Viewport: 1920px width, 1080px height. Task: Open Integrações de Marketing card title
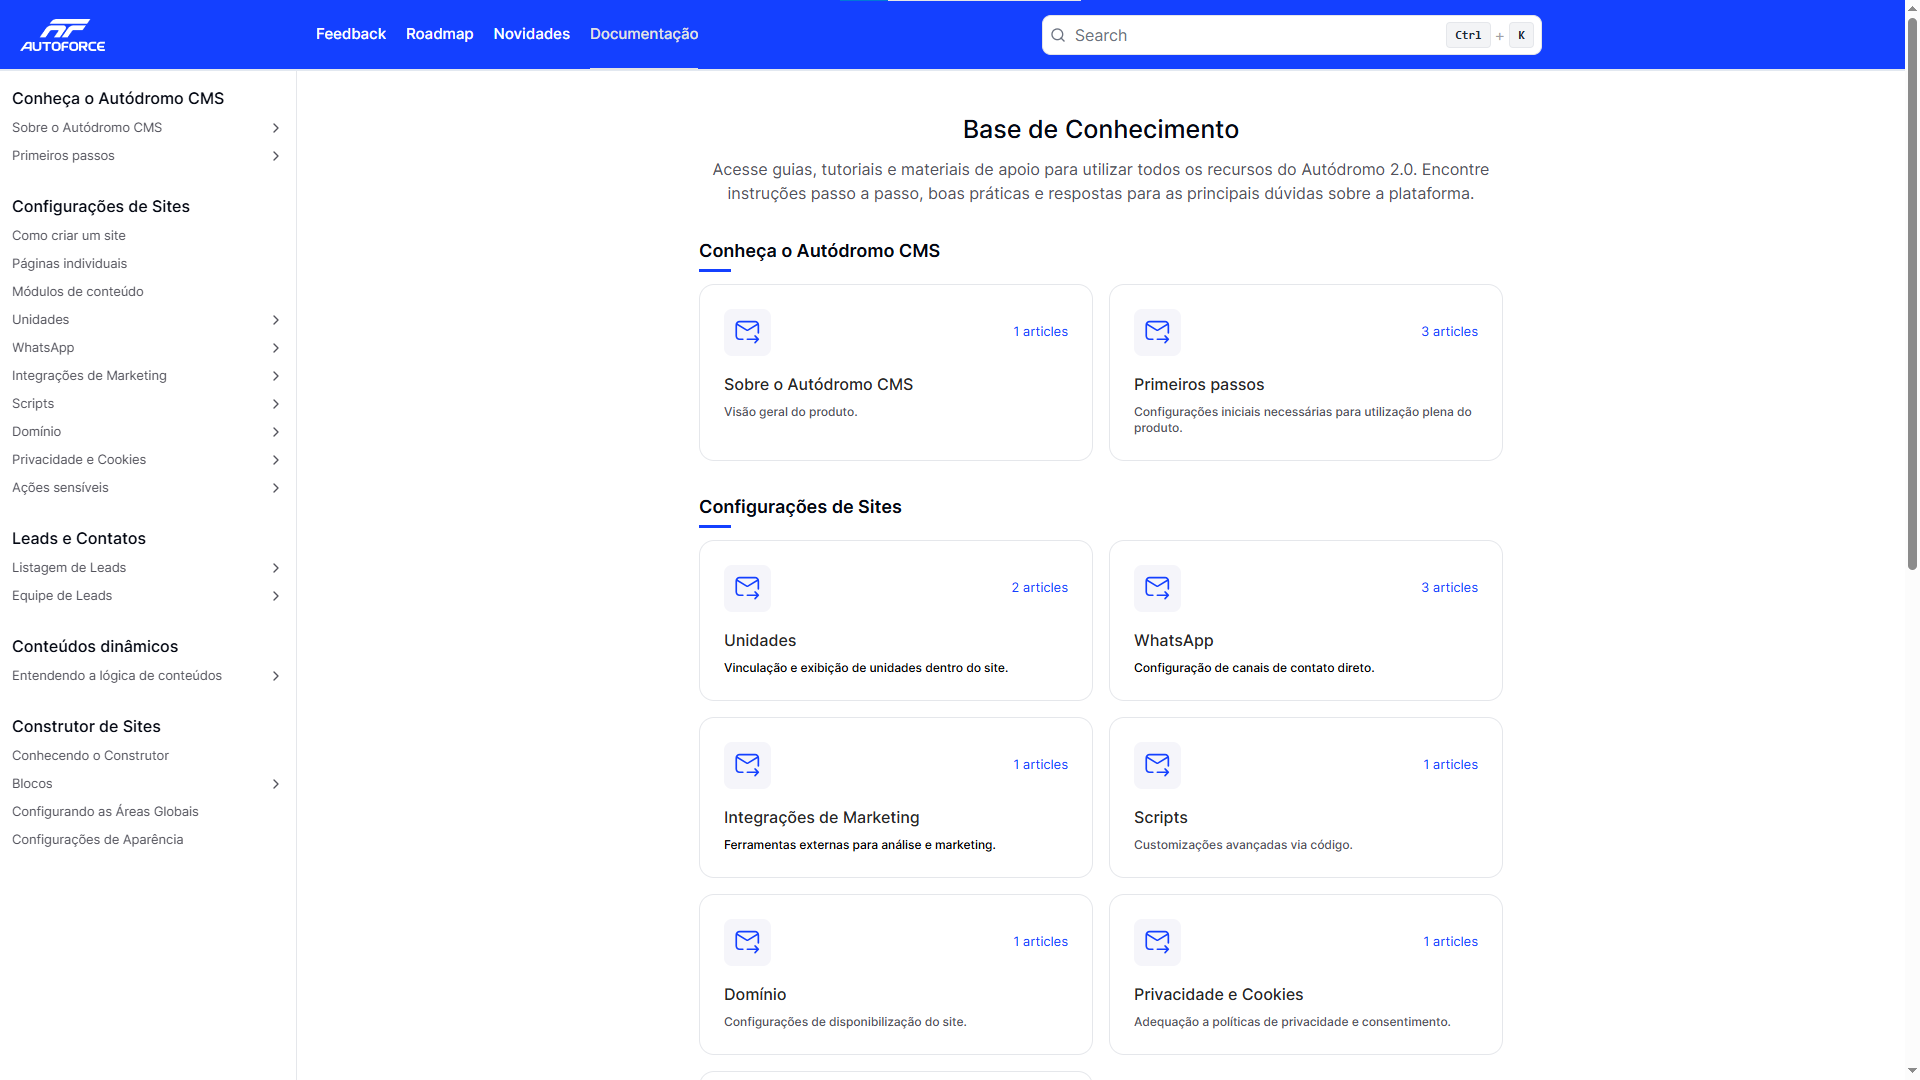[822, 818]
